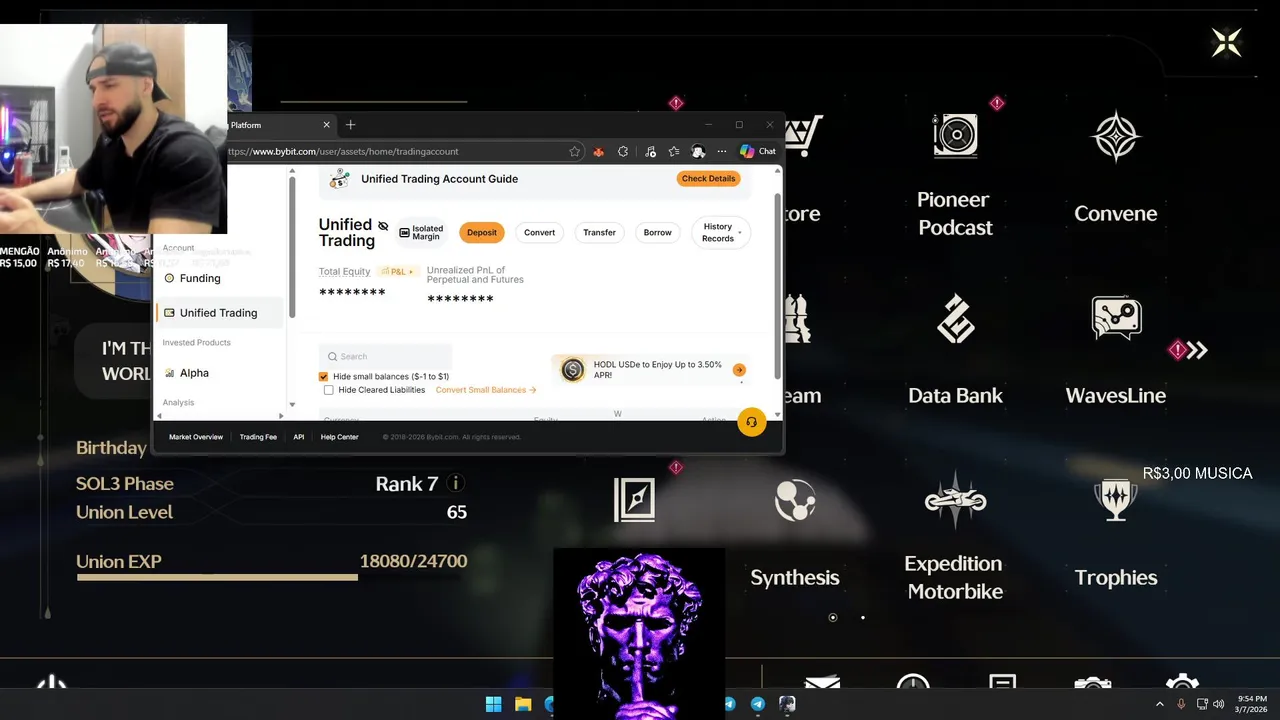
Task: Select Funding in Bybit sidebar
Action: pos(200,278)
